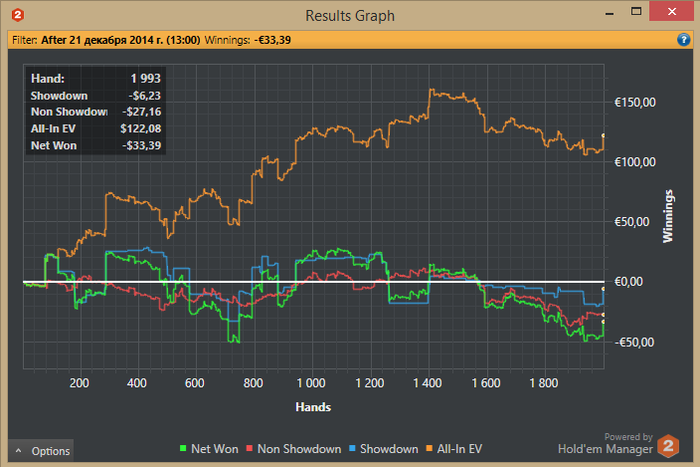700x467 pixels.
Task: Click the green Net Won legend swatch
Action: tap(183, 448)
